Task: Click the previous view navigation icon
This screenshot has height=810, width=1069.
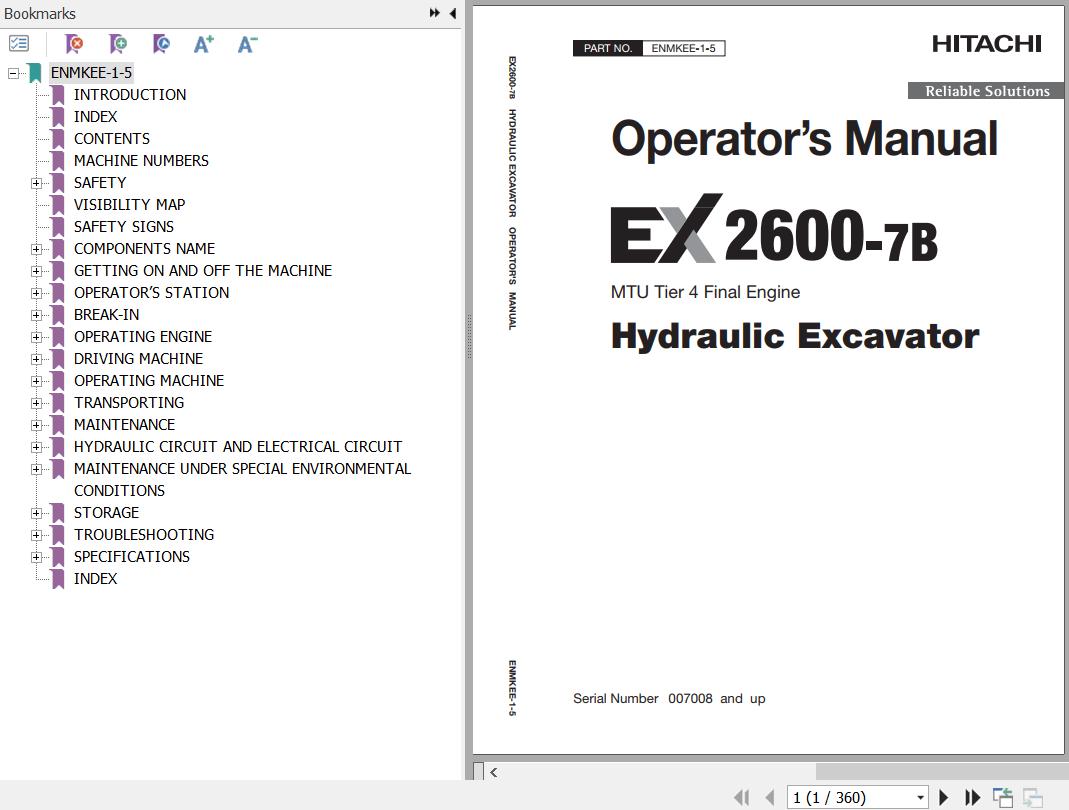Action: (x=1003, y=797)
